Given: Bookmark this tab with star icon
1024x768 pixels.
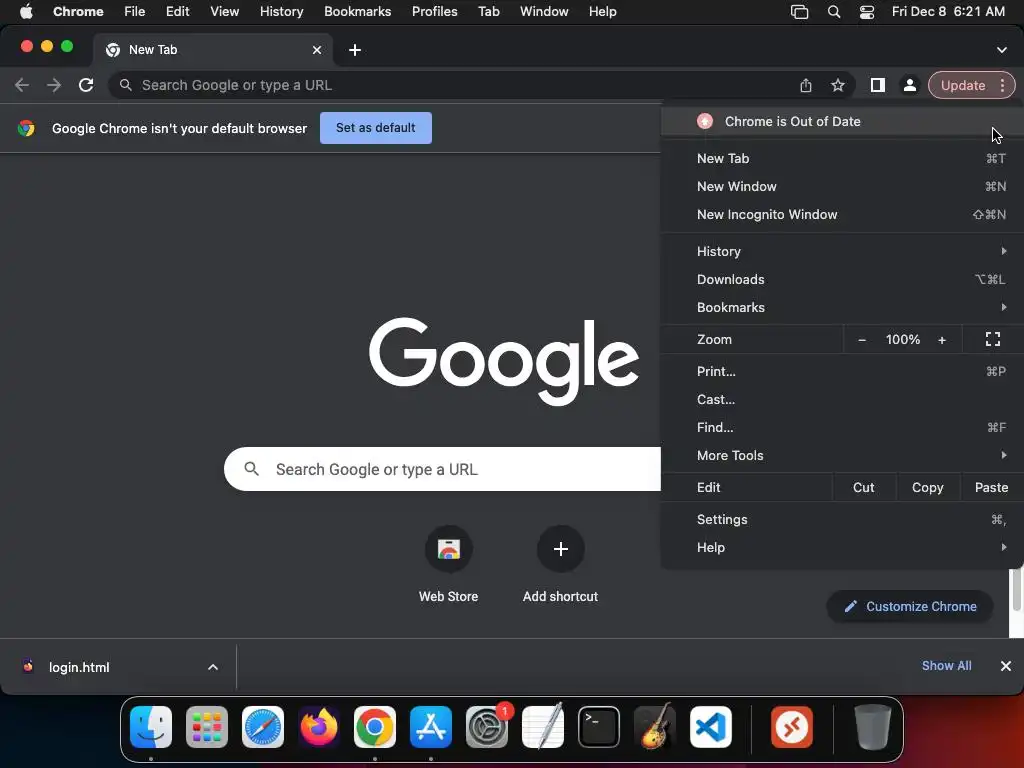Looking at the screenshot, I should (x=838, y=86).
